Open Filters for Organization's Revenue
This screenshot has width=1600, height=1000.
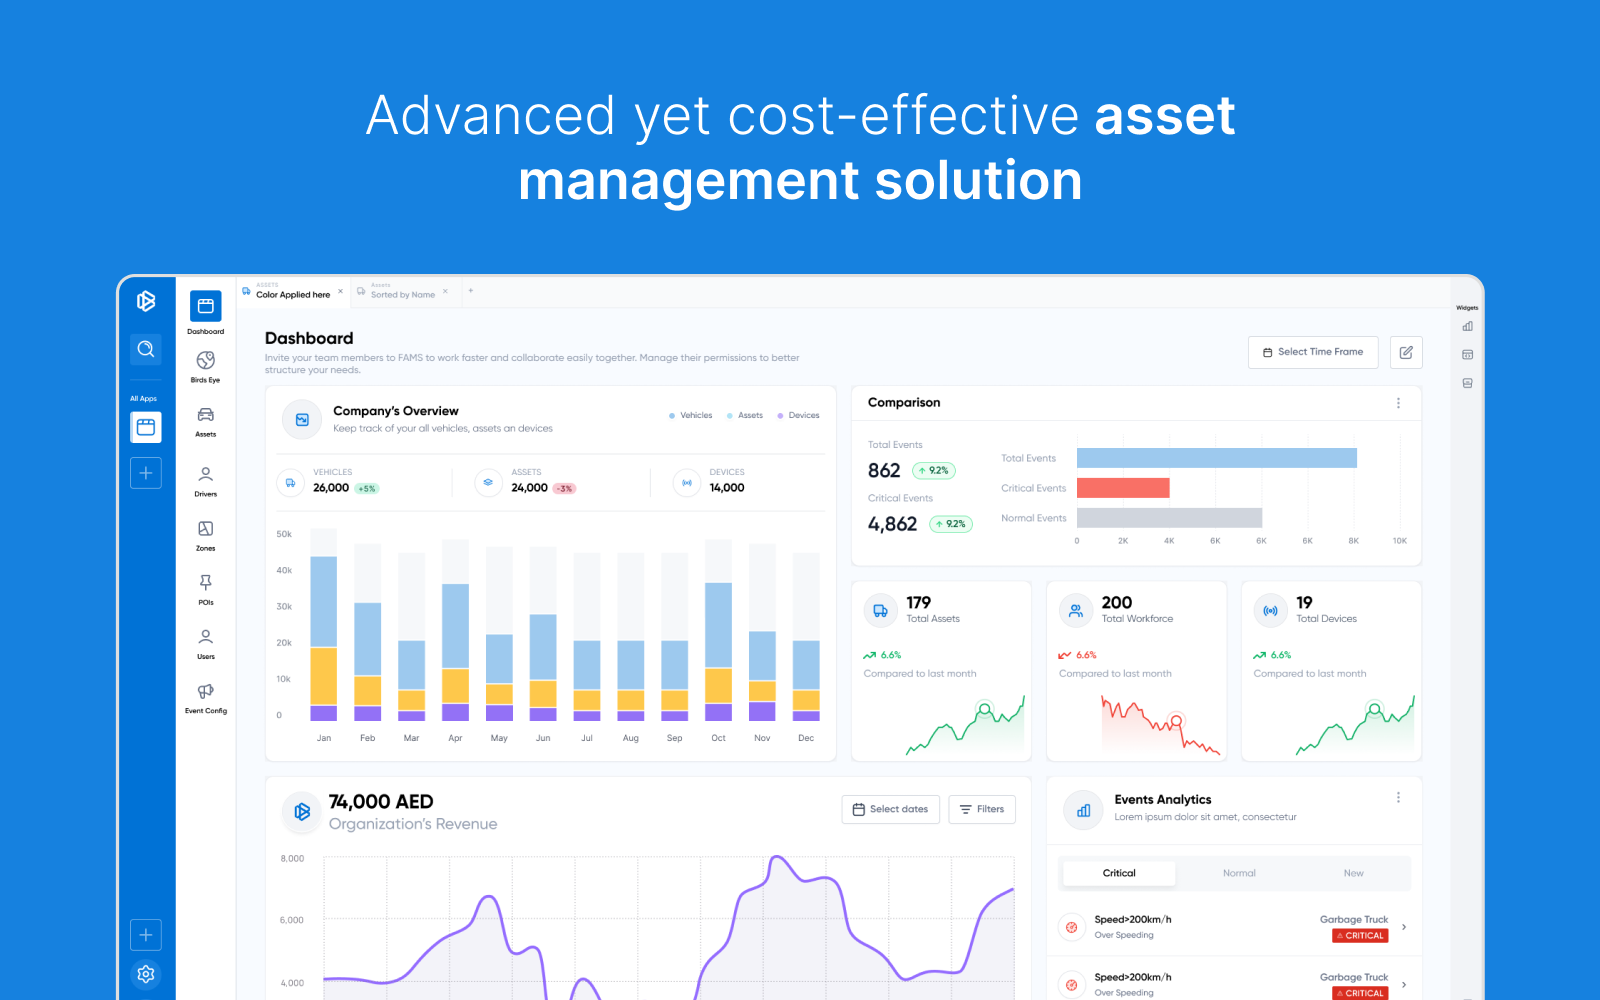coord(981,809)
